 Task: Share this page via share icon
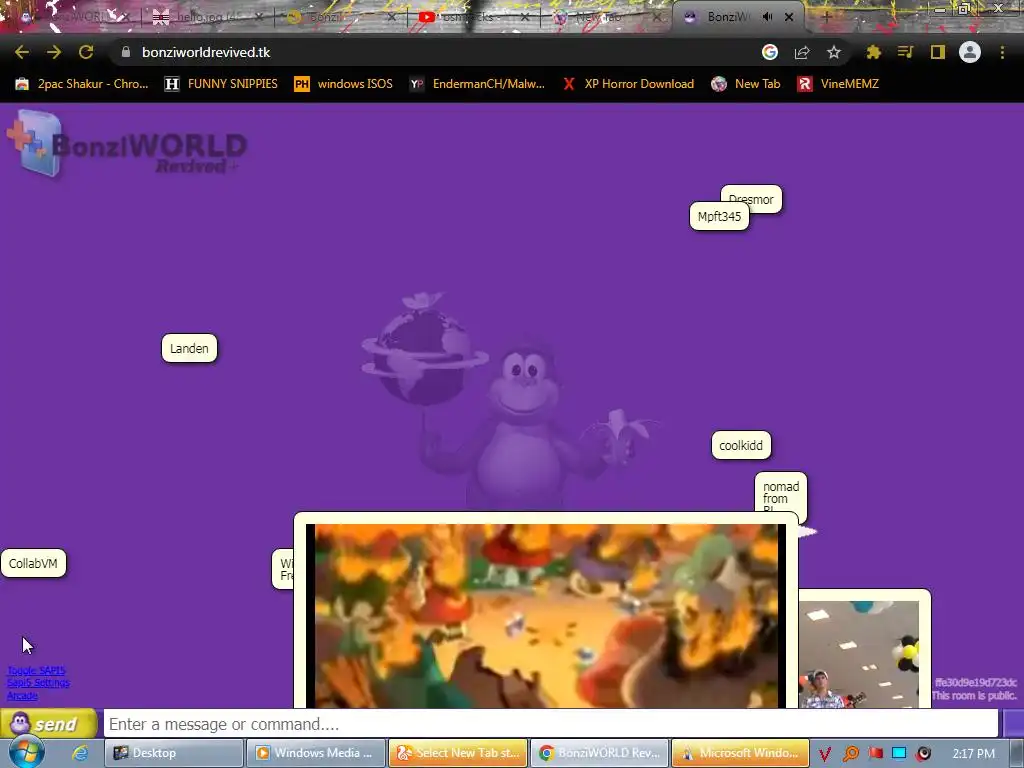[801, 52]
